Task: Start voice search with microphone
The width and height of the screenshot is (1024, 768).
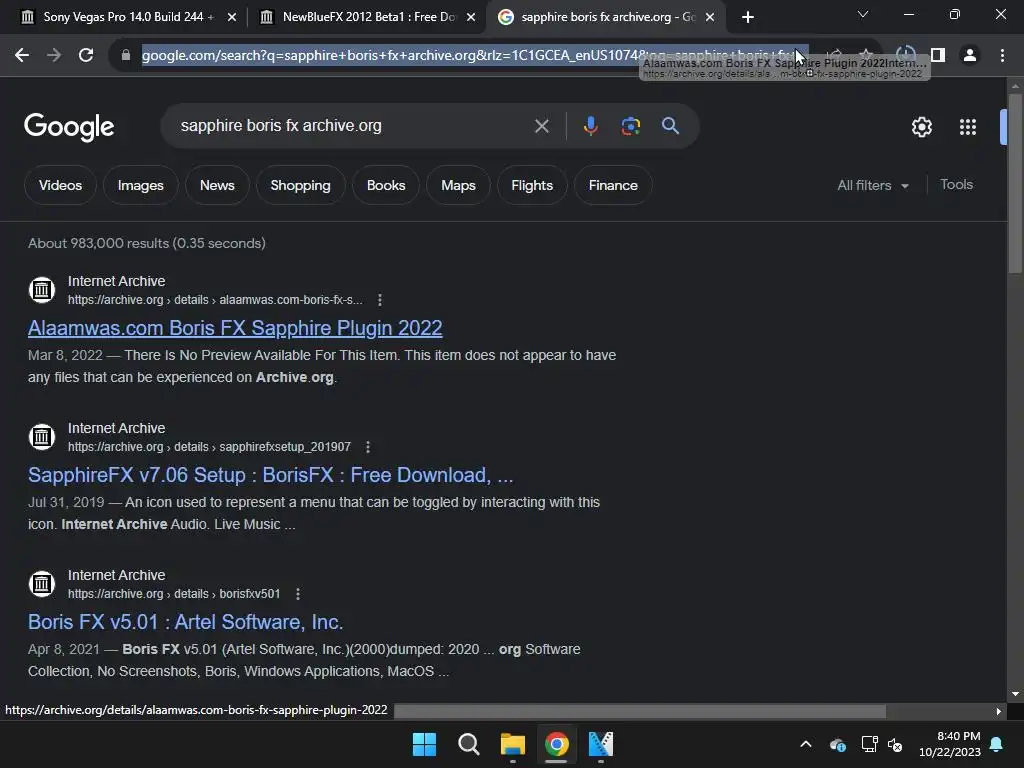Action: point(590,126)
